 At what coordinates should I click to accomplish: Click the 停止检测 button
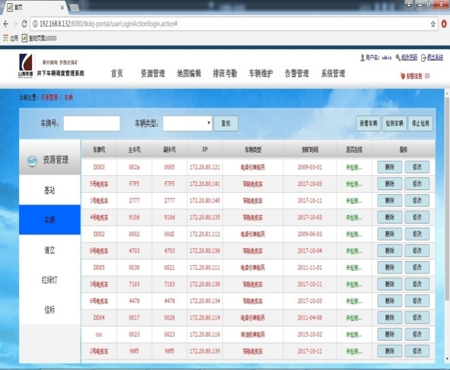point(420,123)
